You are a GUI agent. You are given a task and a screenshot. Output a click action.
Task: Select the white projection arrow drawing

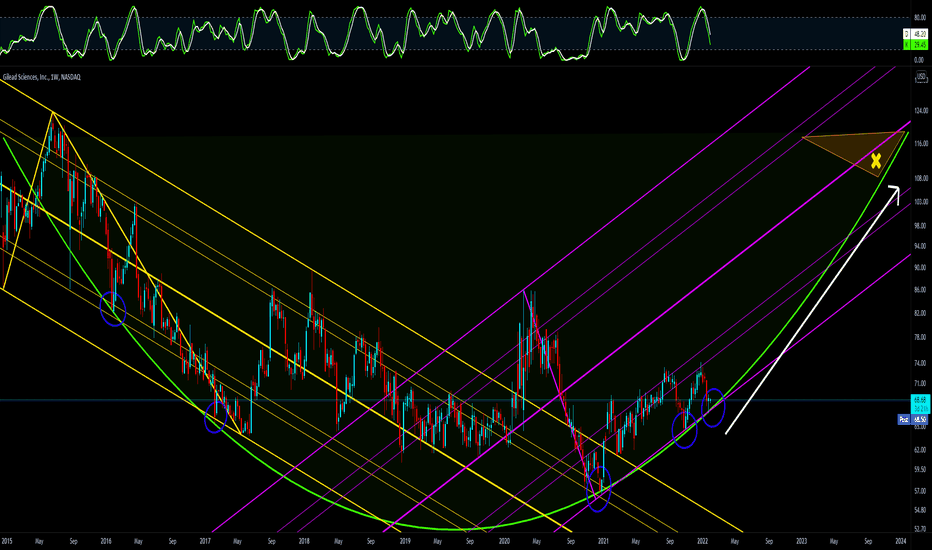[813, 309]
